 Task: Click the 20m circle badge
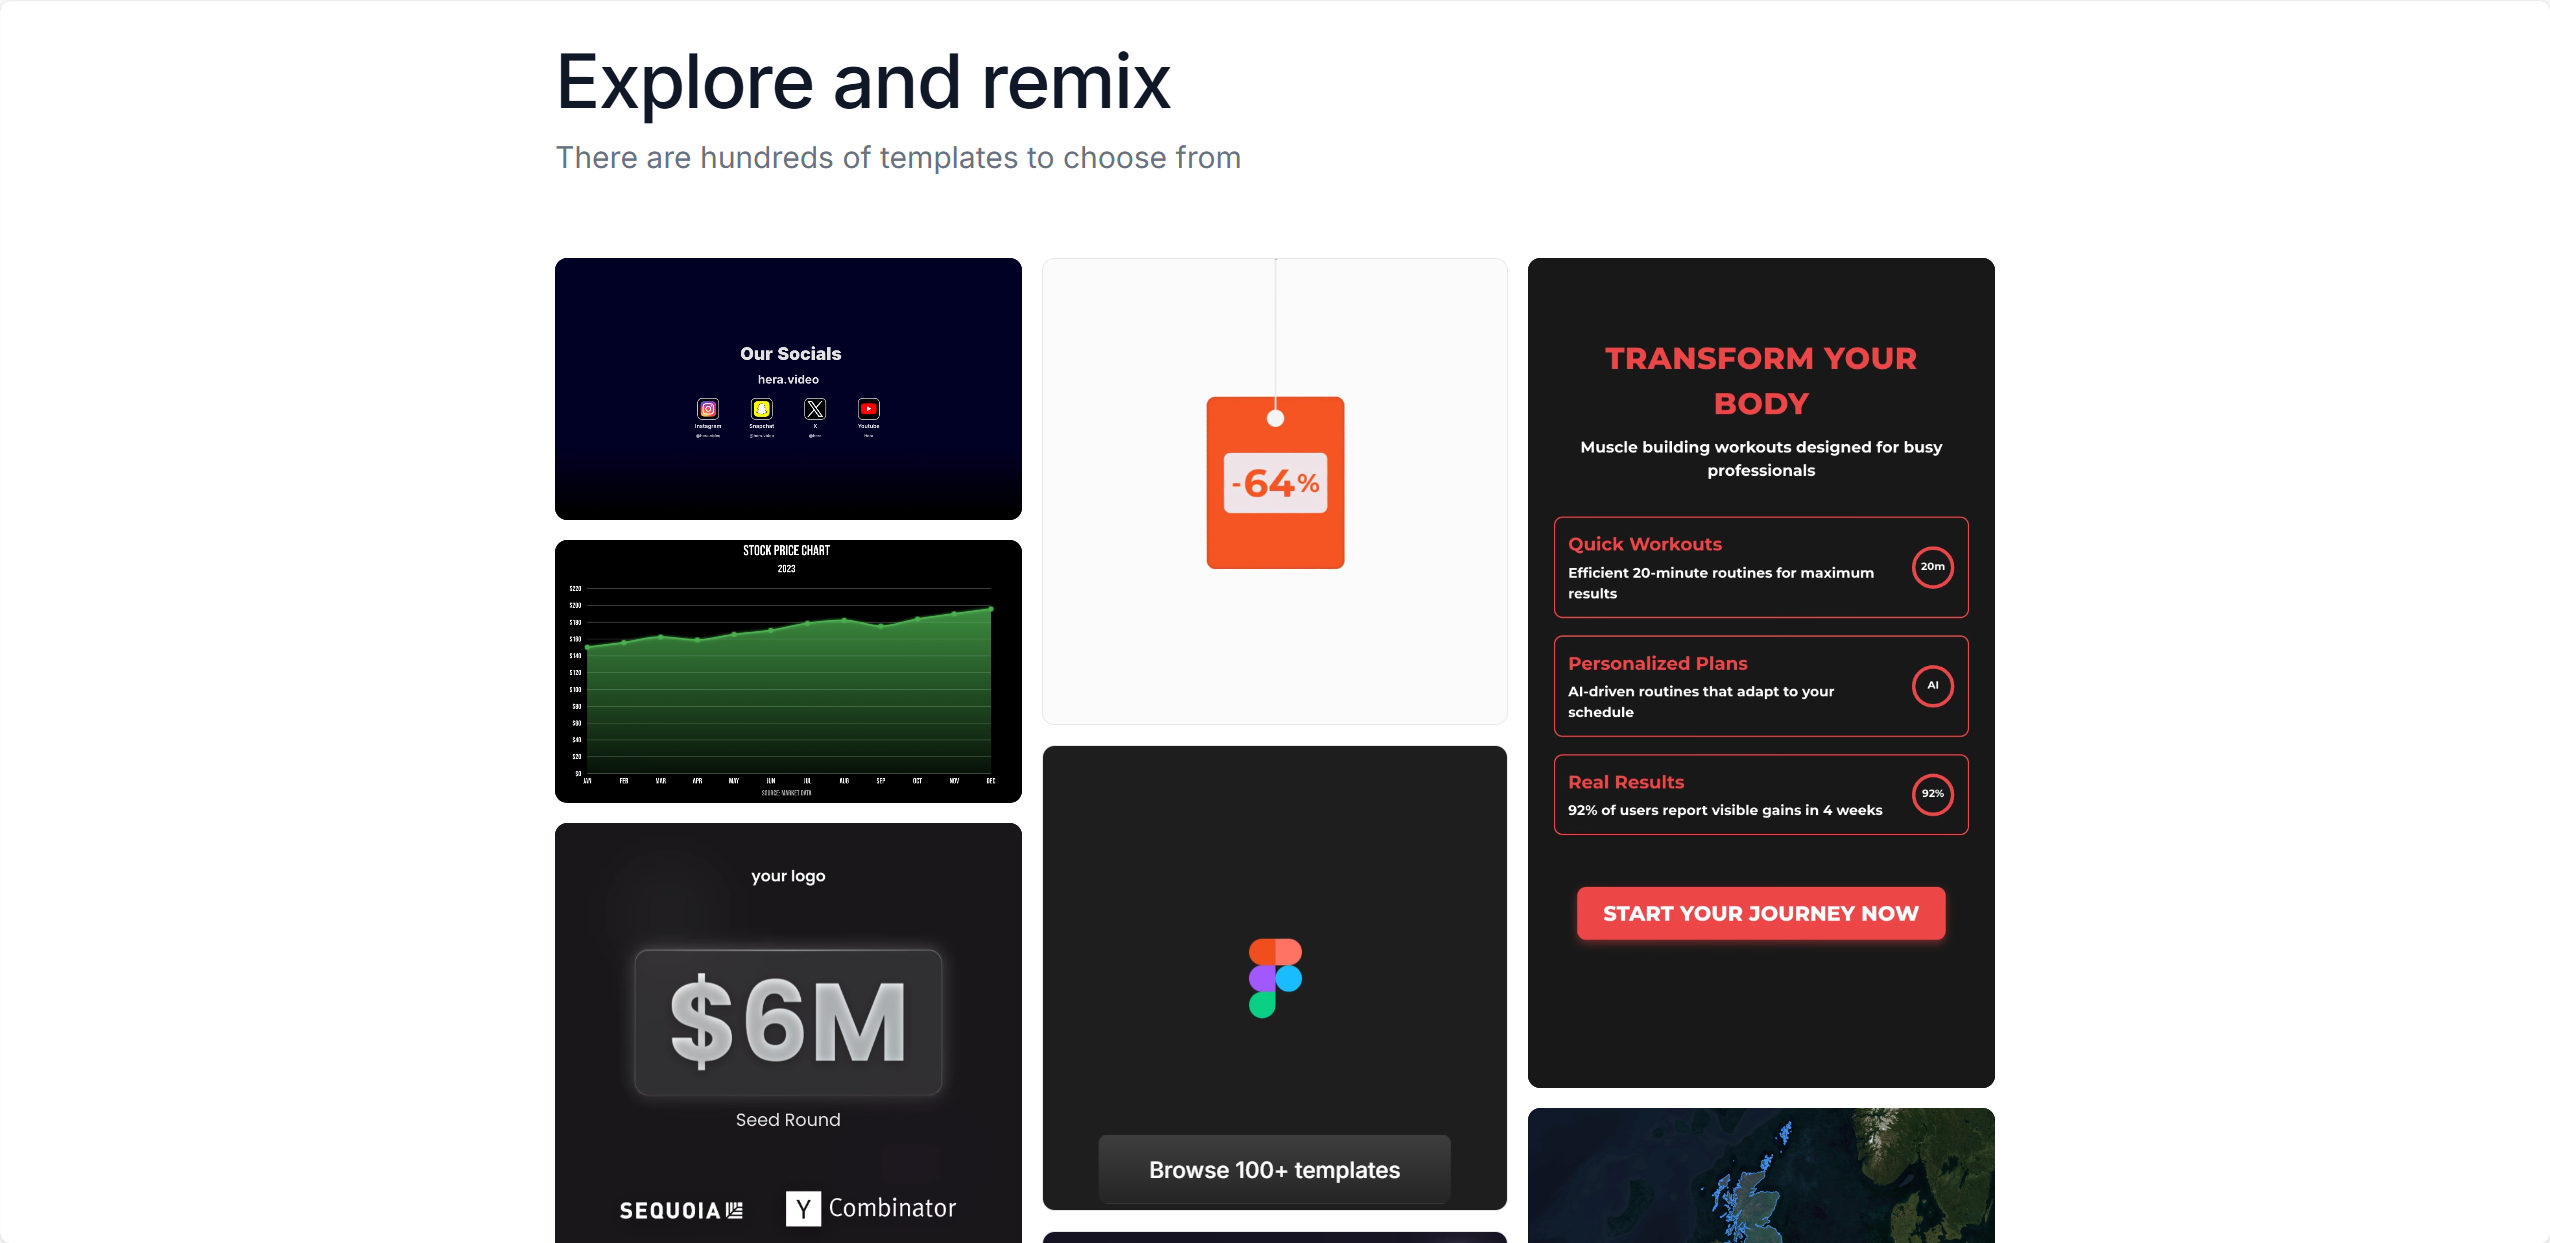coord(1932,567)
